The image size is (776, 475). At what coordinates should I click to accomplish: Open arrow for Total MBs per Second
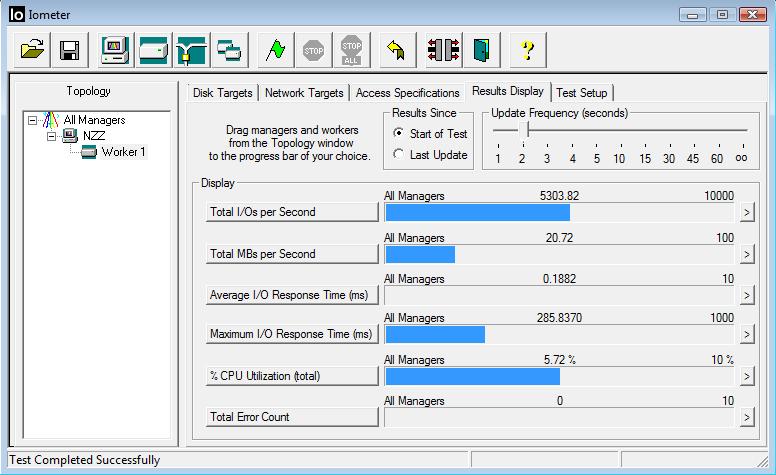(747, 255)
